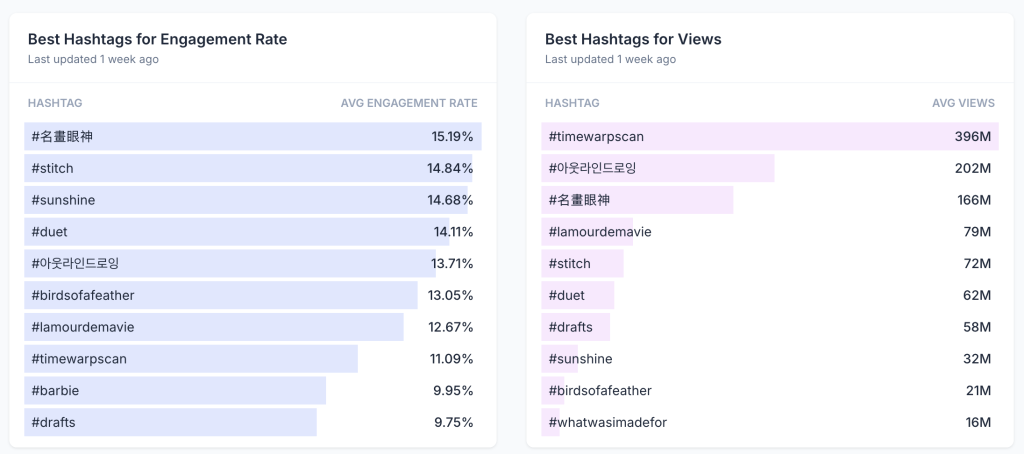
Task: Click #duet in the Engagement Rate list
Action: [x=50, y=232]
